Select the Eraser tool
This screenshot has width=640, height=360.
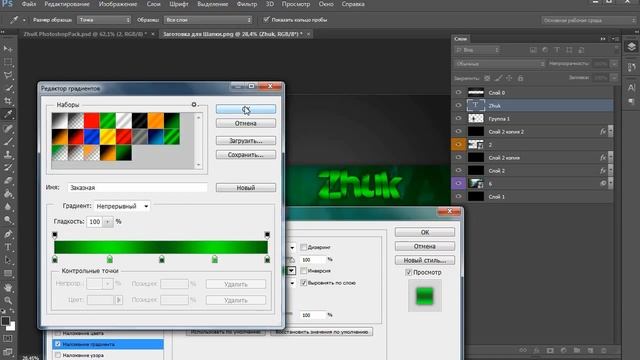coord(8,180)
